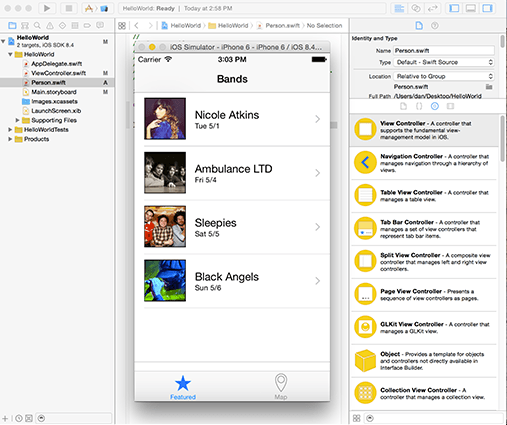Image resolution: width=507 pixels, height=425 pixels.
Task: Choose file location with folder icon
Action: tap(489, 87)
